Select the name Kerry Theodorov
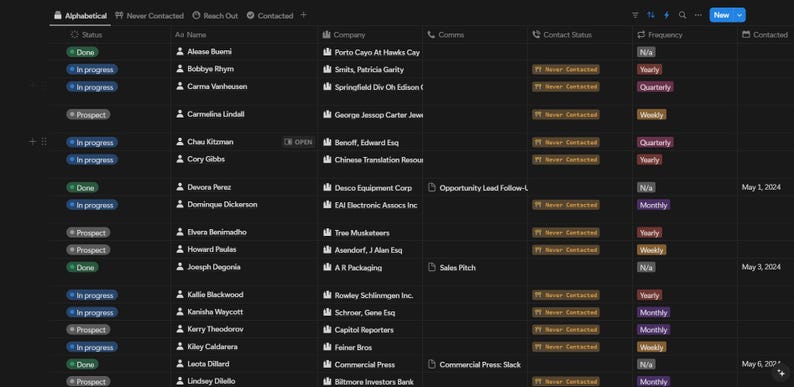794x387 pixels. click(x=215, y=329)
